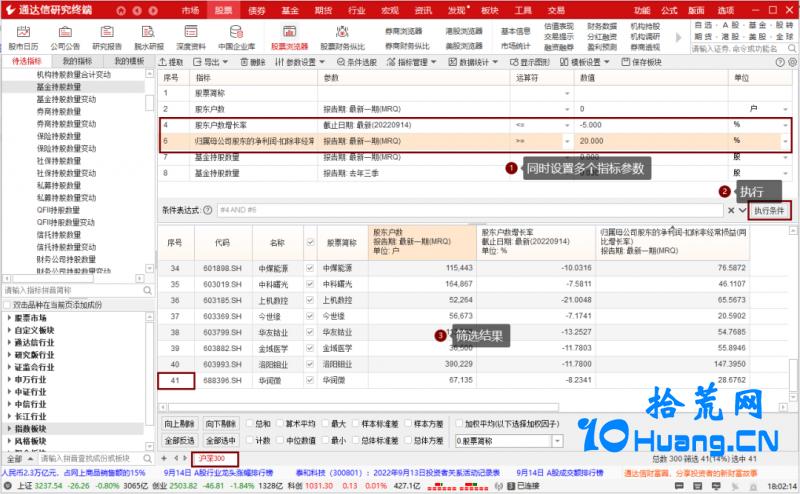Click the indicator list vertical scrollbar
The image size is (800, 494).
tap(149, 102)
